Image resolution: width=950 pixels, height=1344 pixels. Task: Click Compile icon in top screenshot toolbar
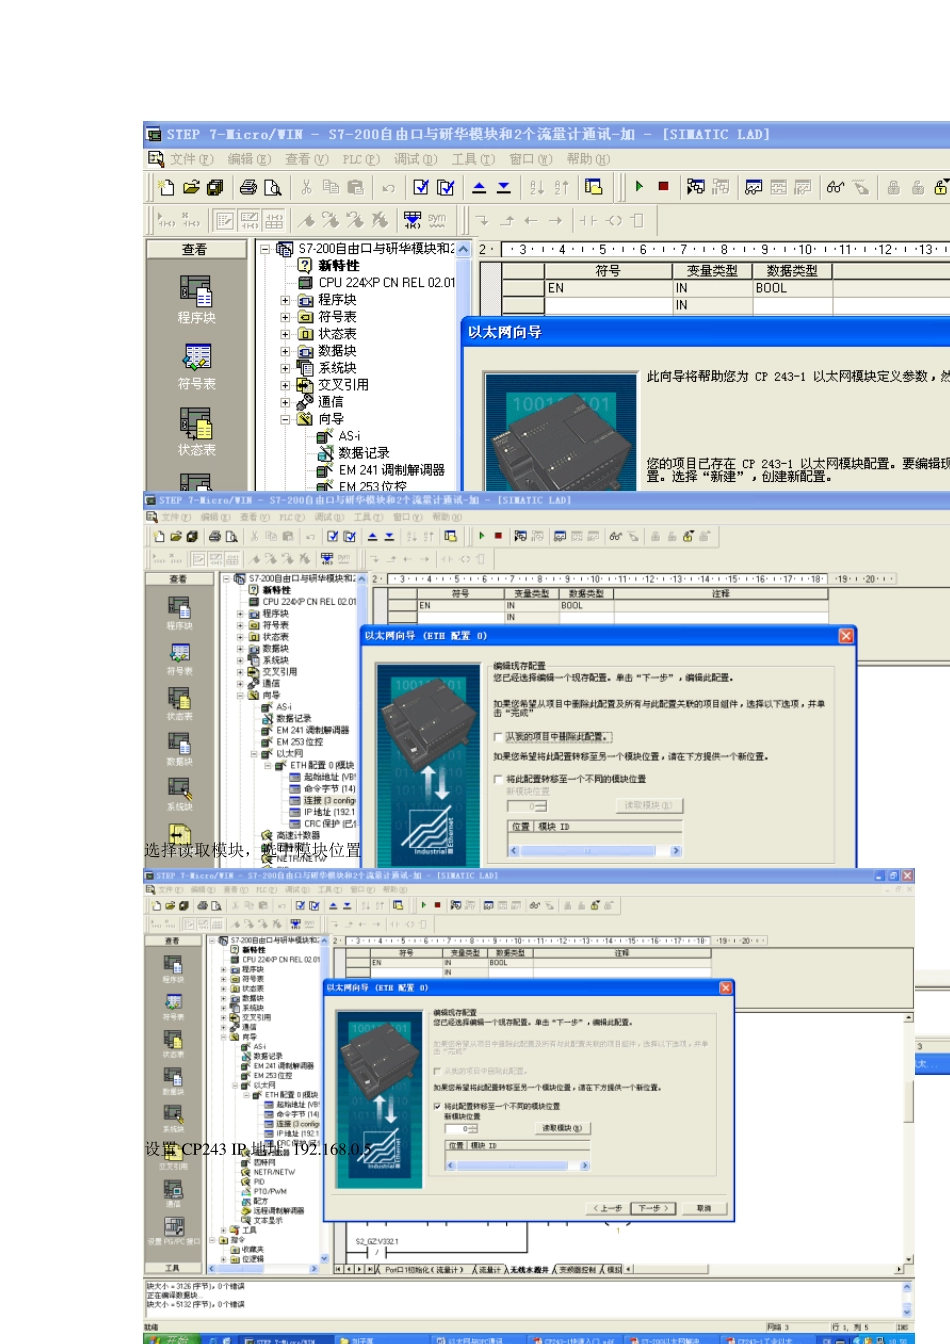pyautogui.click(x=421, y=187)
